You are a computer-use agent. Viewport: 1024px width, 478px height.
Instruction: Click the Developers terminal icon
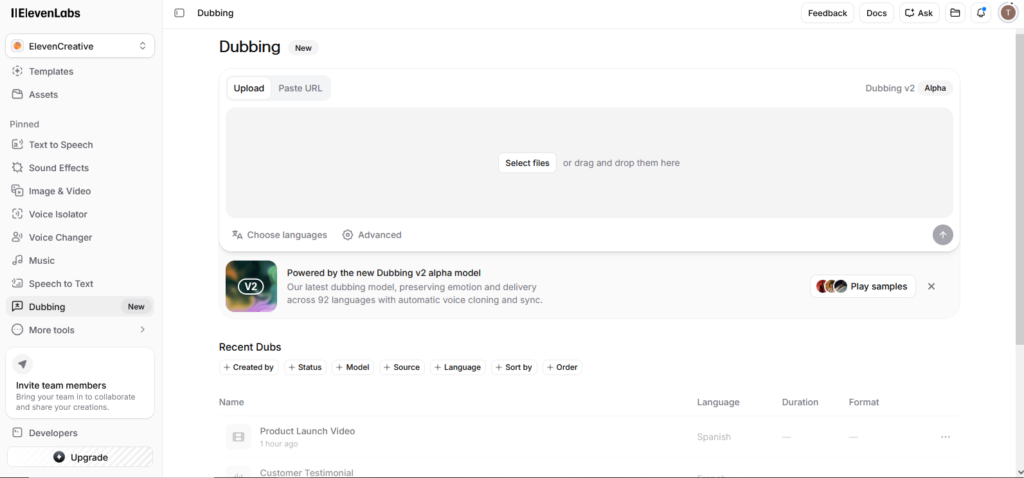pyautogui.click(x=18, y=432)
